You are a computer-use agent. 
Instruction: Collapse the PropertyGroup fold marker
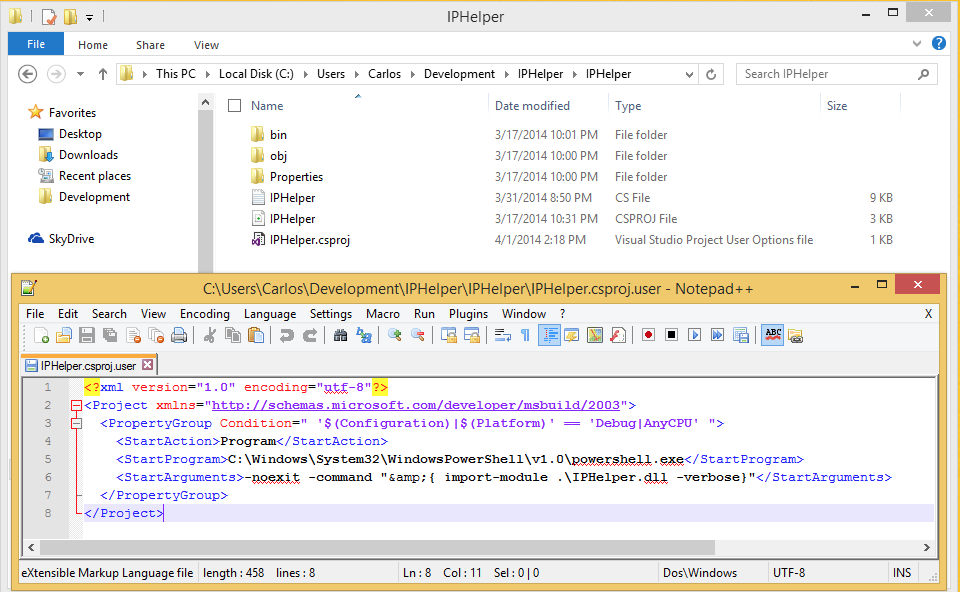tap(76, 424)
